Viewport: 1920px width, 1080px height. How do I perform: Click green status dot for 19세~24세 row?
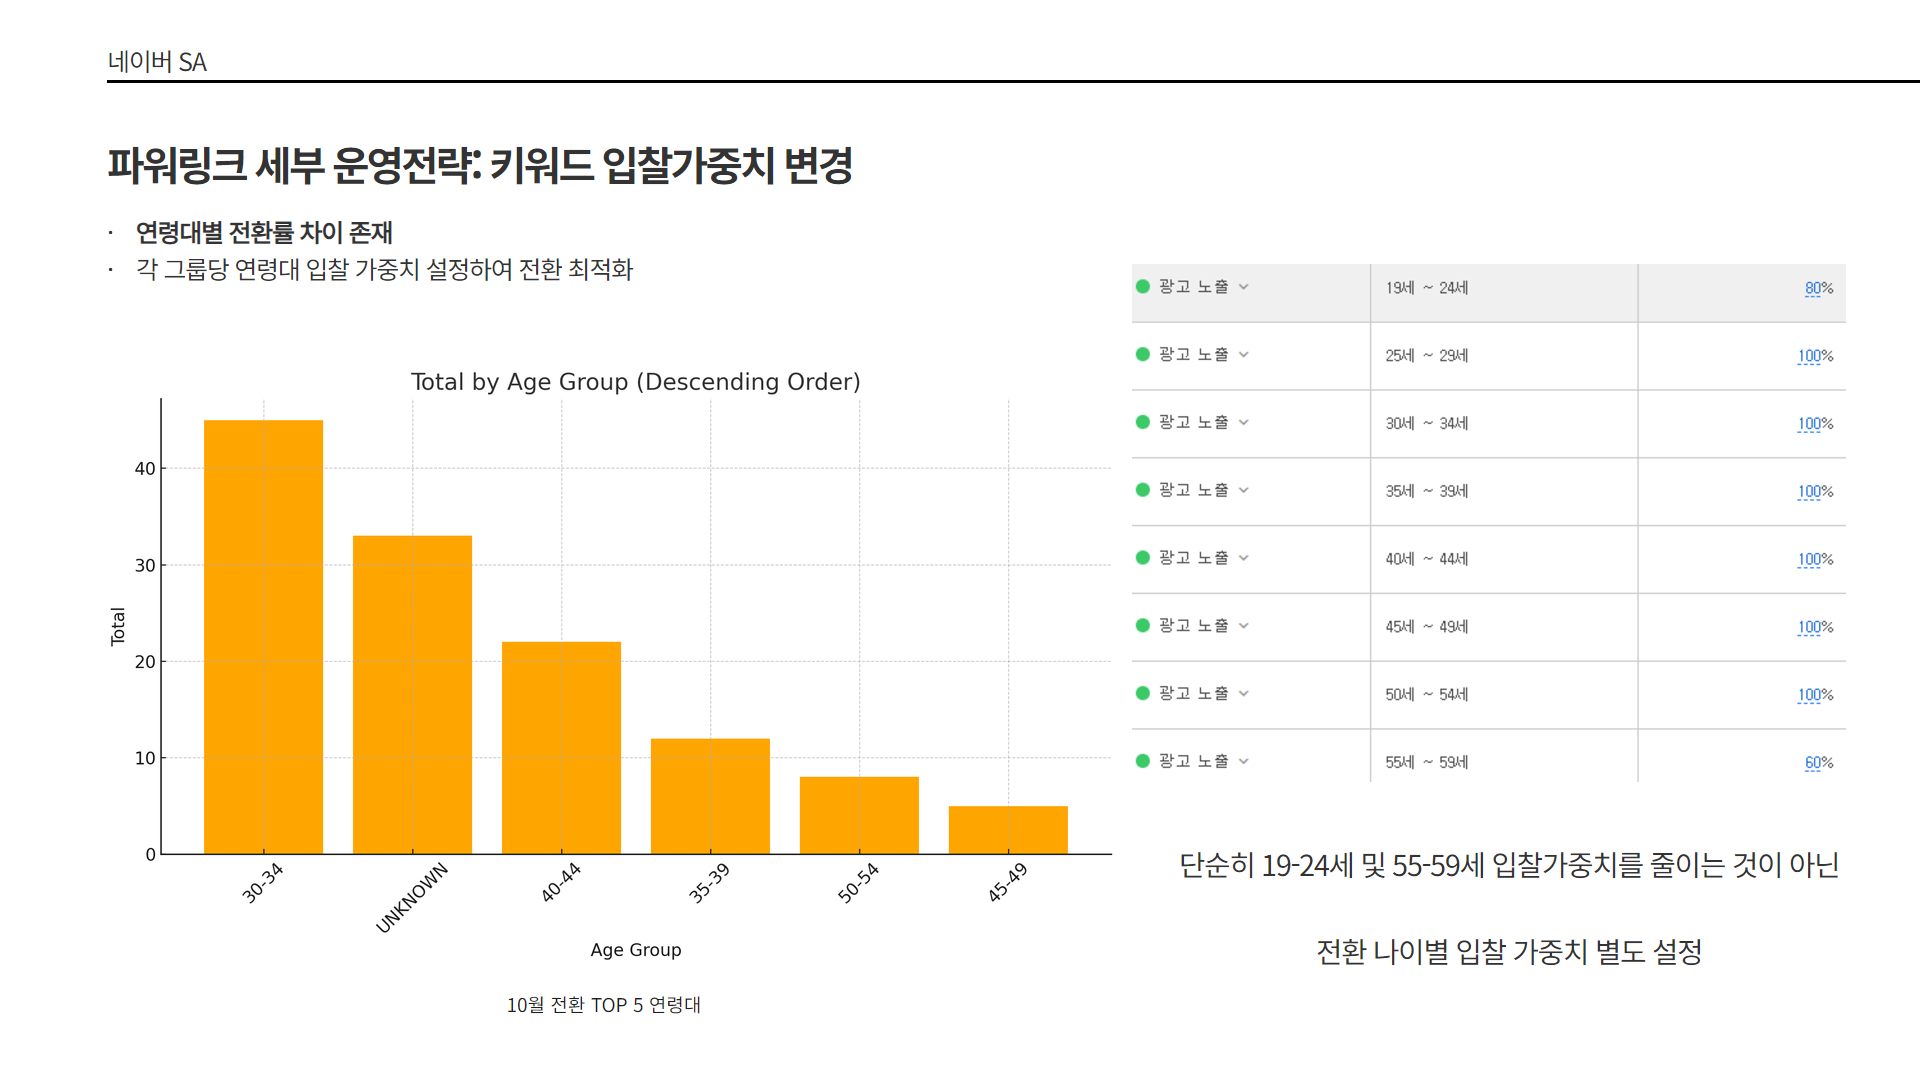(x=1143, y=287)
